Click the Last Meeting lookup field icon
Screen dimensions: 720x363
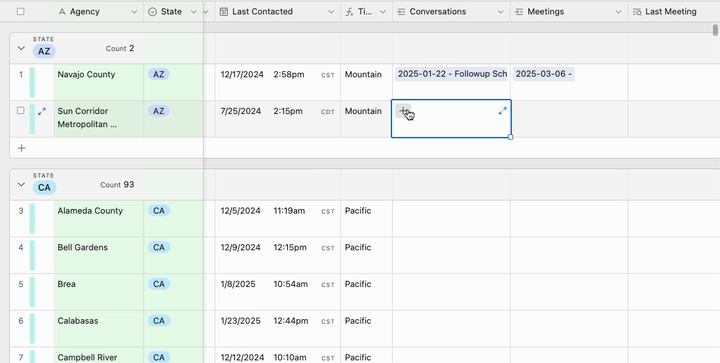click(637, 11)
